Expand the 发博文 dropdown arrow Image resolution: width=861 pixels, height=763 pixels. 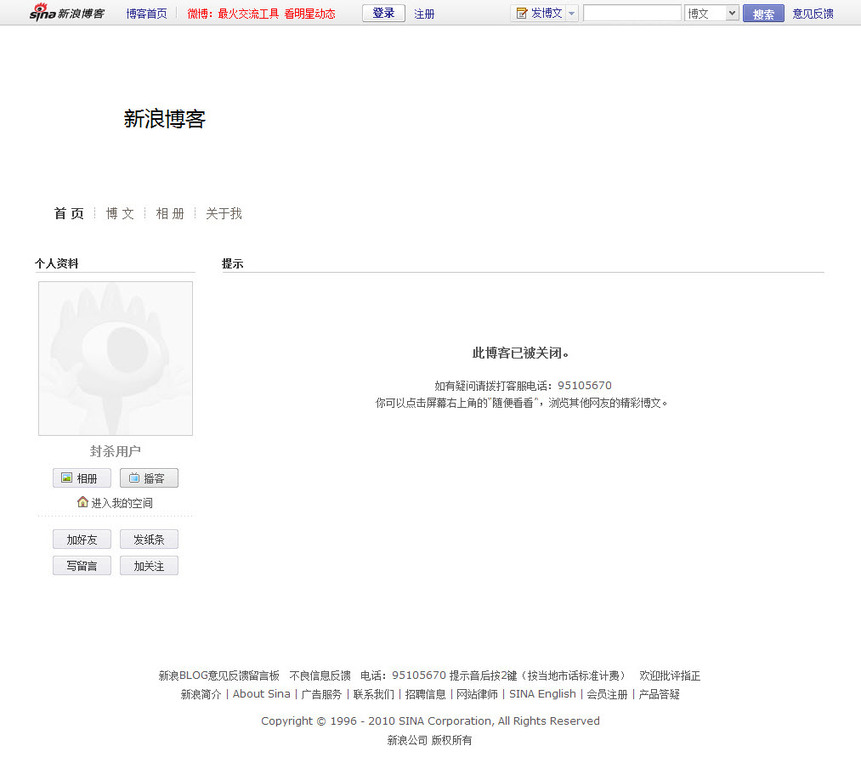pyautogui.click(x=572, y=13)
